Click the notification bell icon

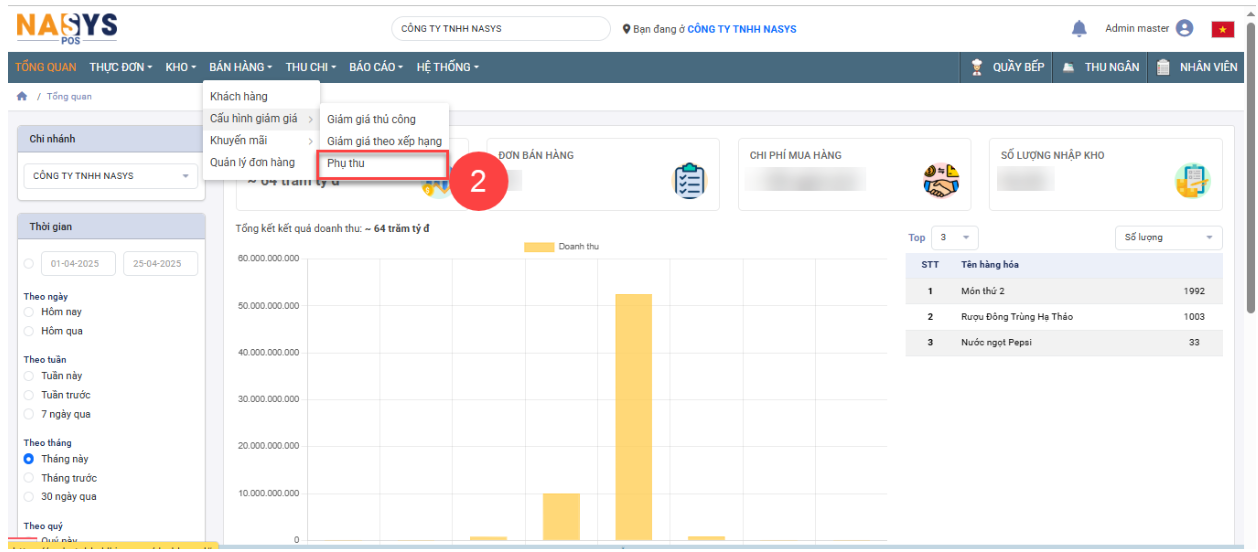tap(1079, 29)
